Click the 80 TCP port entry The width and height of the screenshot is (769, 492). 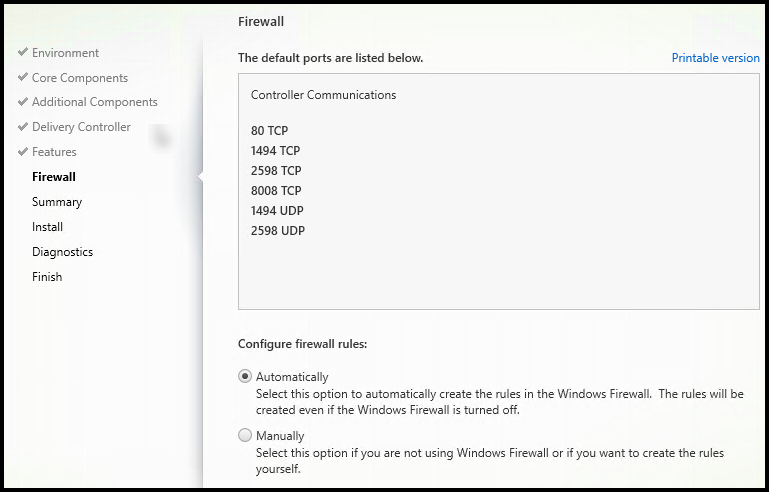point(270,130)
